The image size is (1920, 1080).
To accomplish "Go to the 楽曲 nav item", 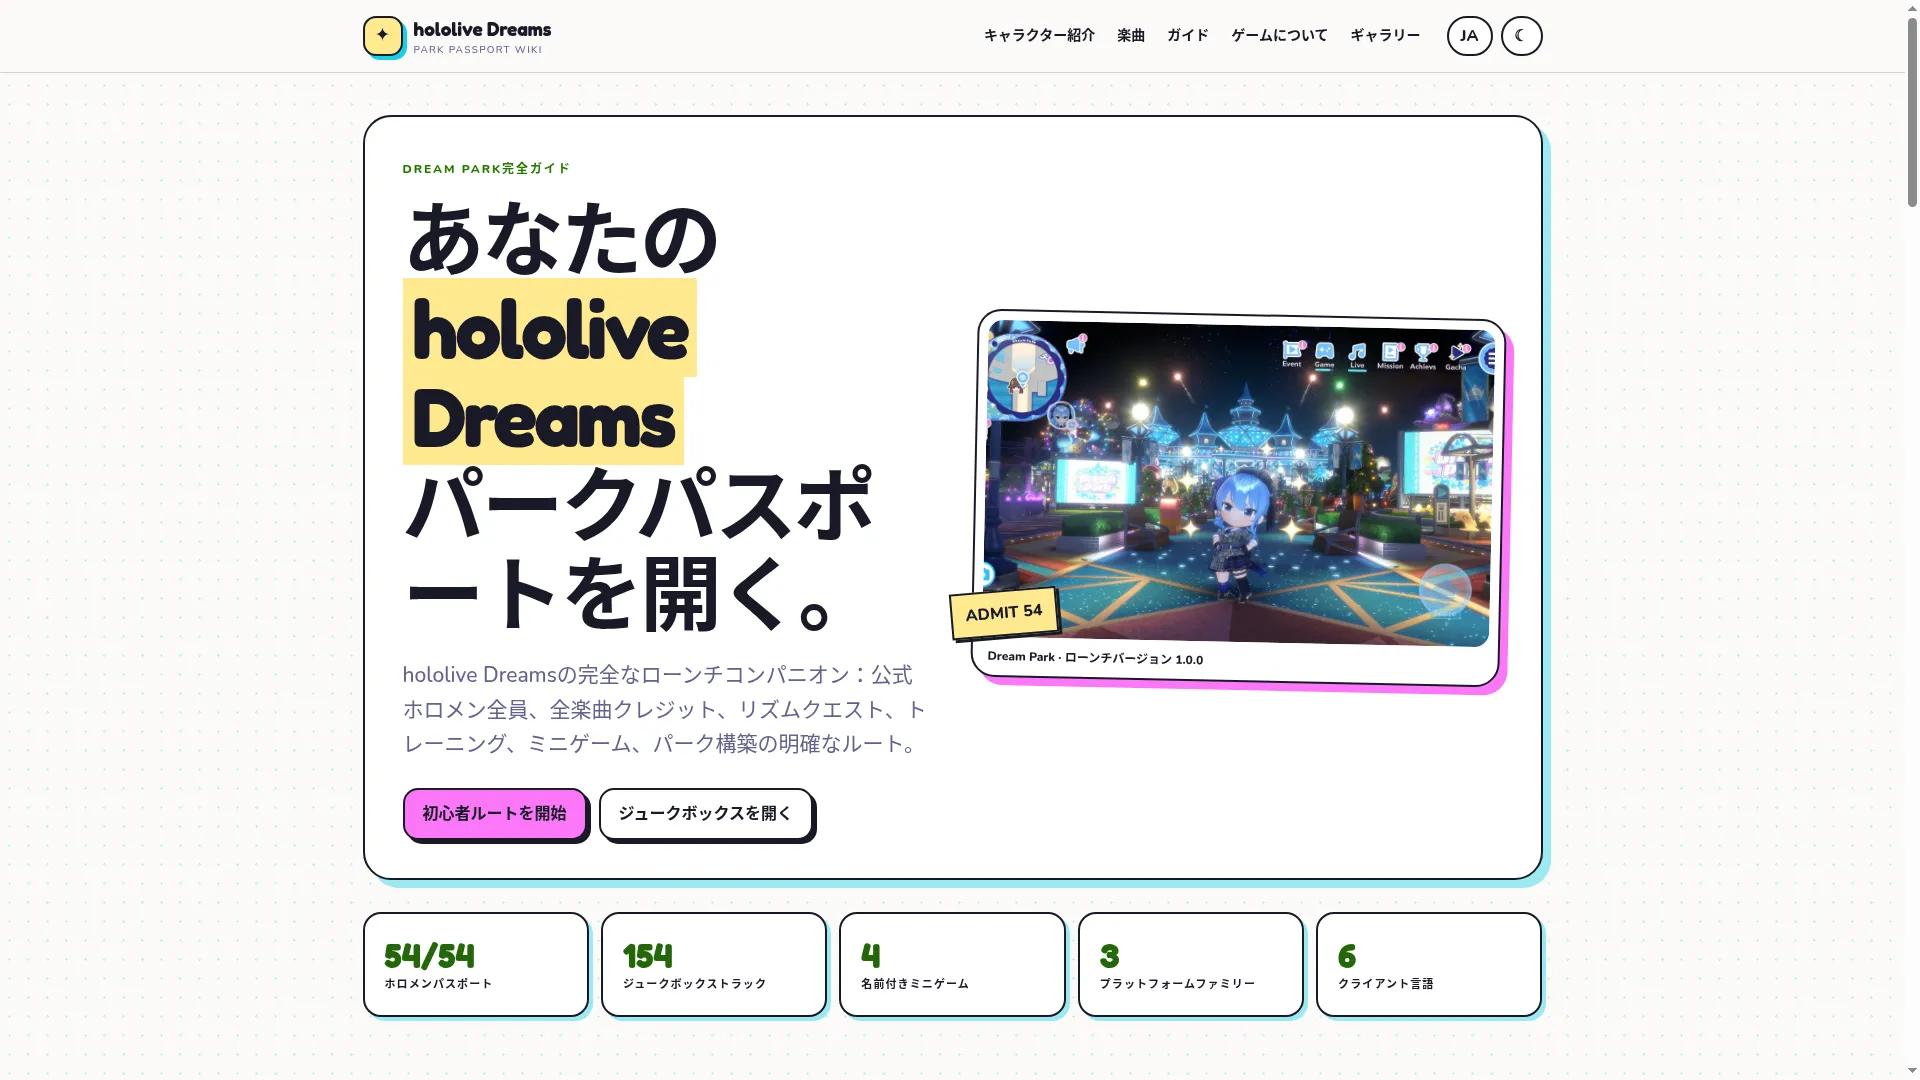I will (1131, 36).
